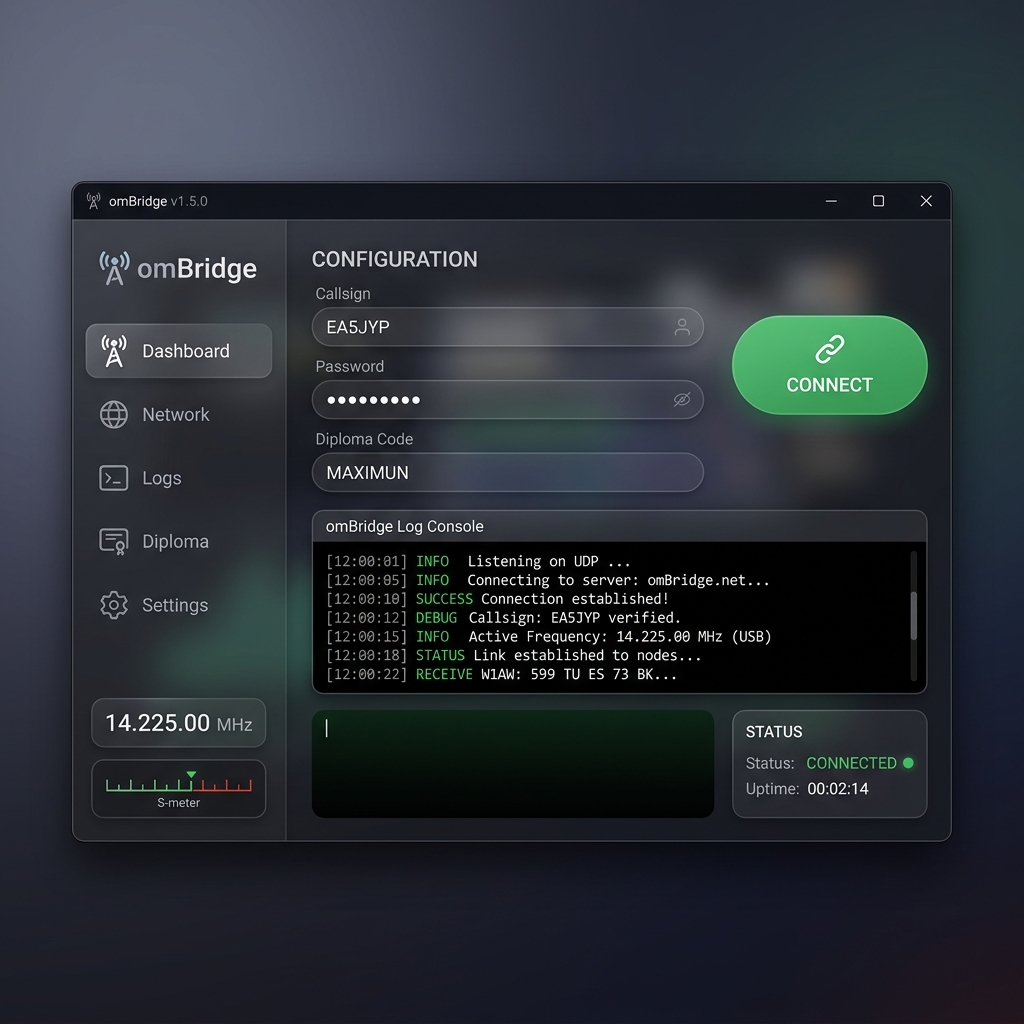Minimize the omBridge window

pyautogui.click(x=831, y=201)
